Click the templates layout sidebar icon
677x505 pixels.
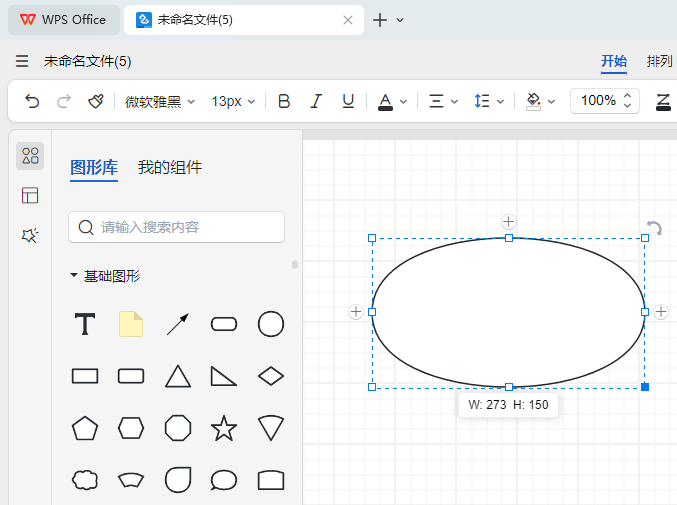[30, 196]
